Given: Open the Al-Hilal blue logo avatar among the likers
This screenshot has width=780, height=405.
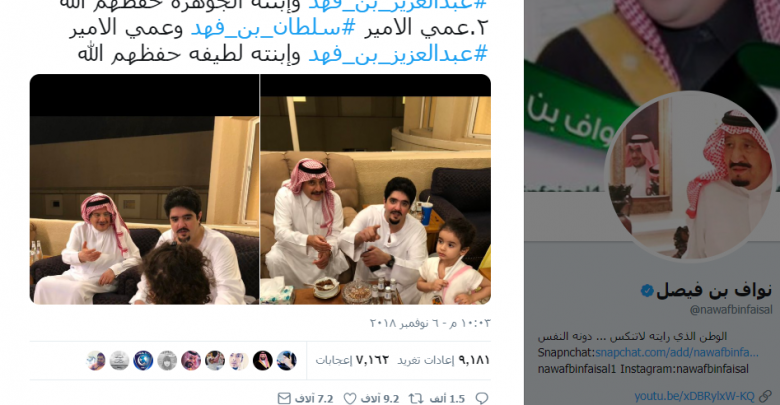Looking at the screenshot, I should [143, 360].
